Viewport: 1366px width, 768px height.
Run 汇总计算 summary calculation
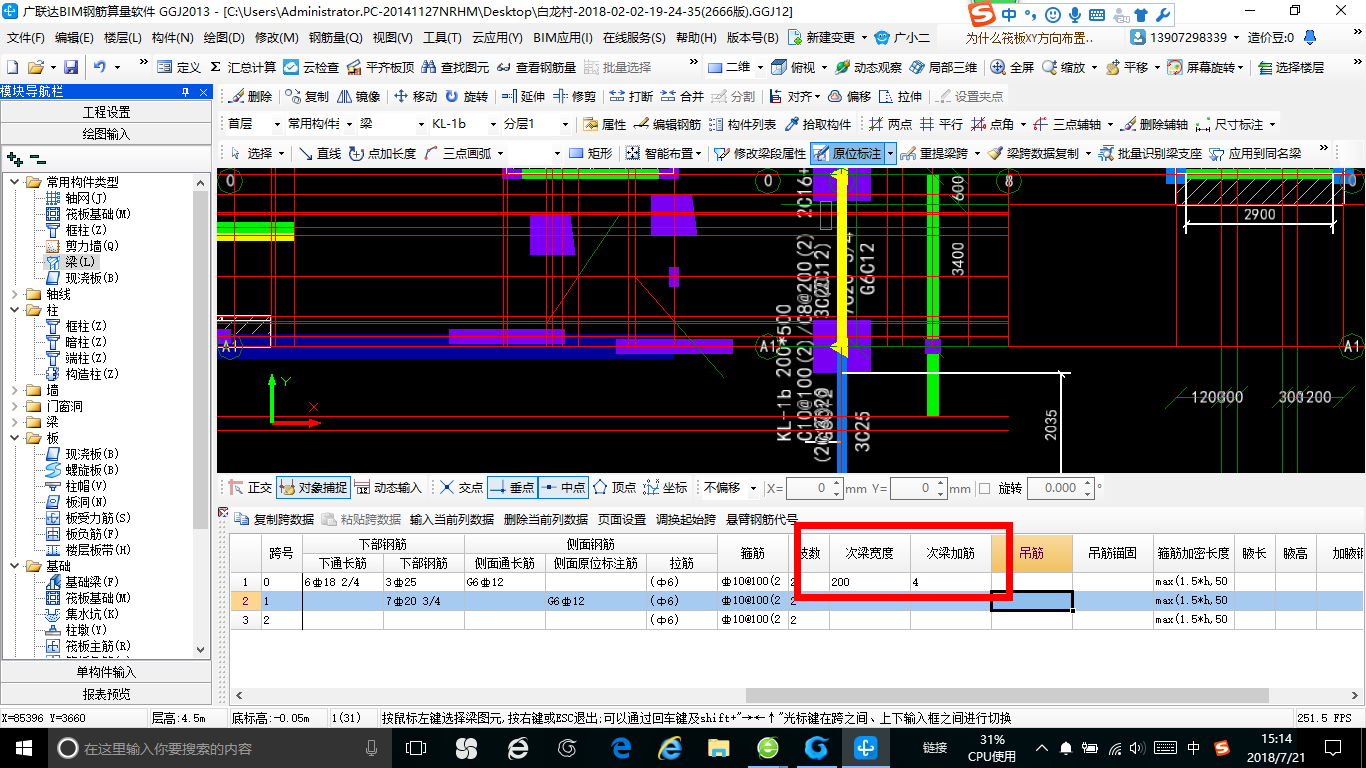[243, 67]
